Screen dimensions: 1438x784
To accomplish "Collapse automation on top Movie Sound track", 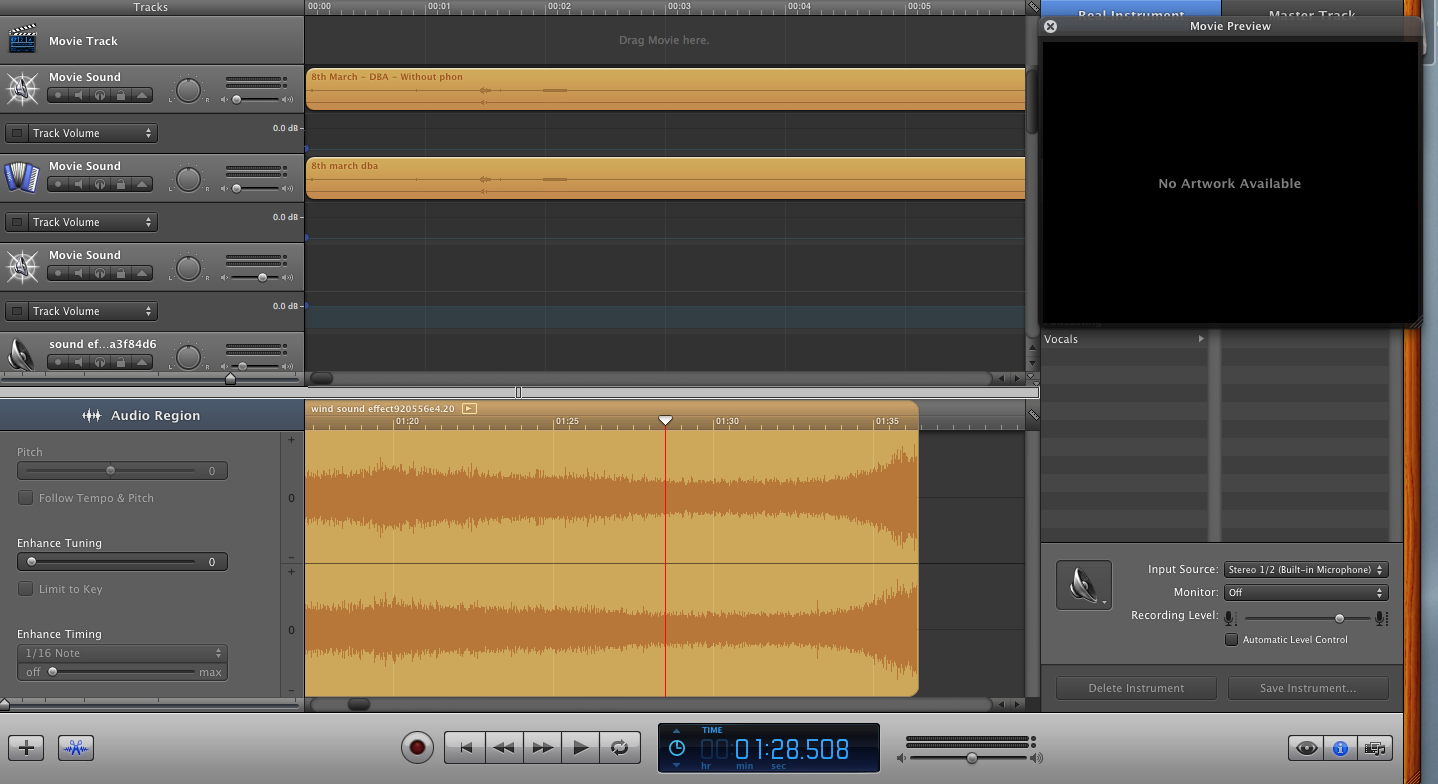I will point(142,95).
